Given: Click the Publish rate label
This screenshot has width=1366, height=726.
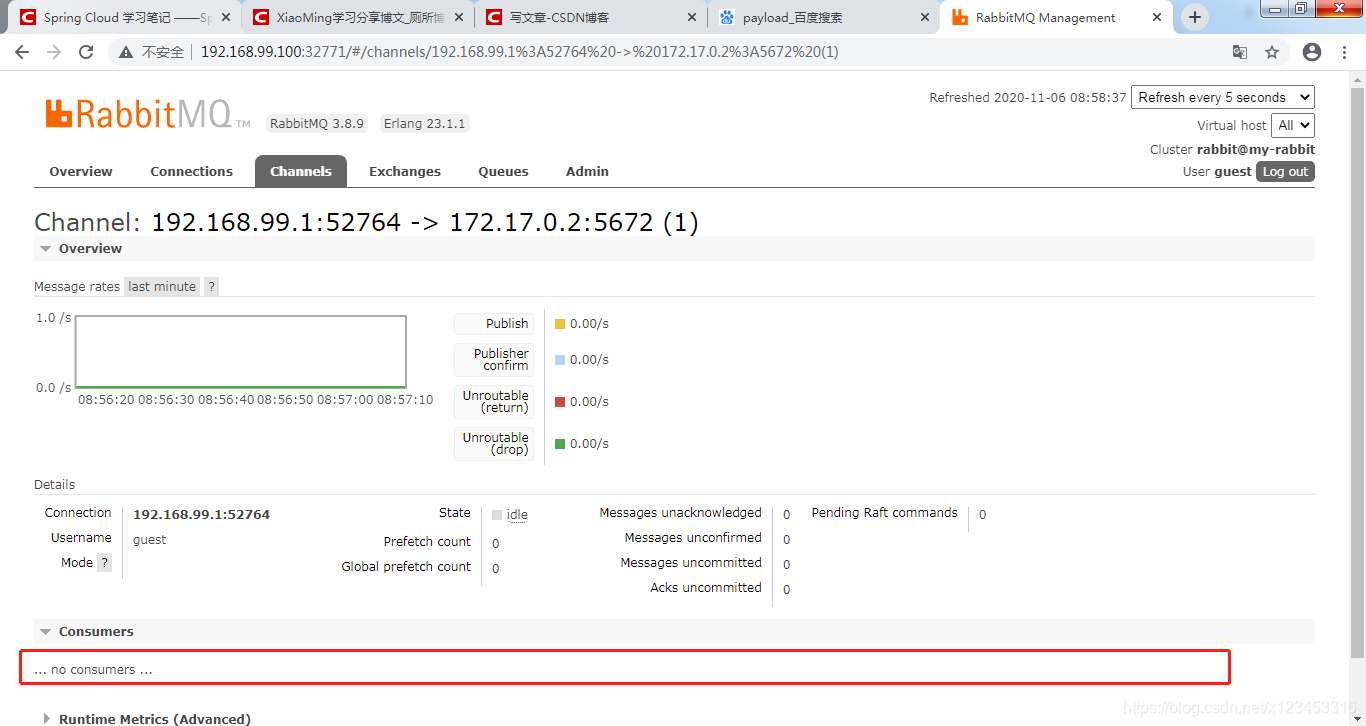Looking at the screenshot, I should coord(495,323).
